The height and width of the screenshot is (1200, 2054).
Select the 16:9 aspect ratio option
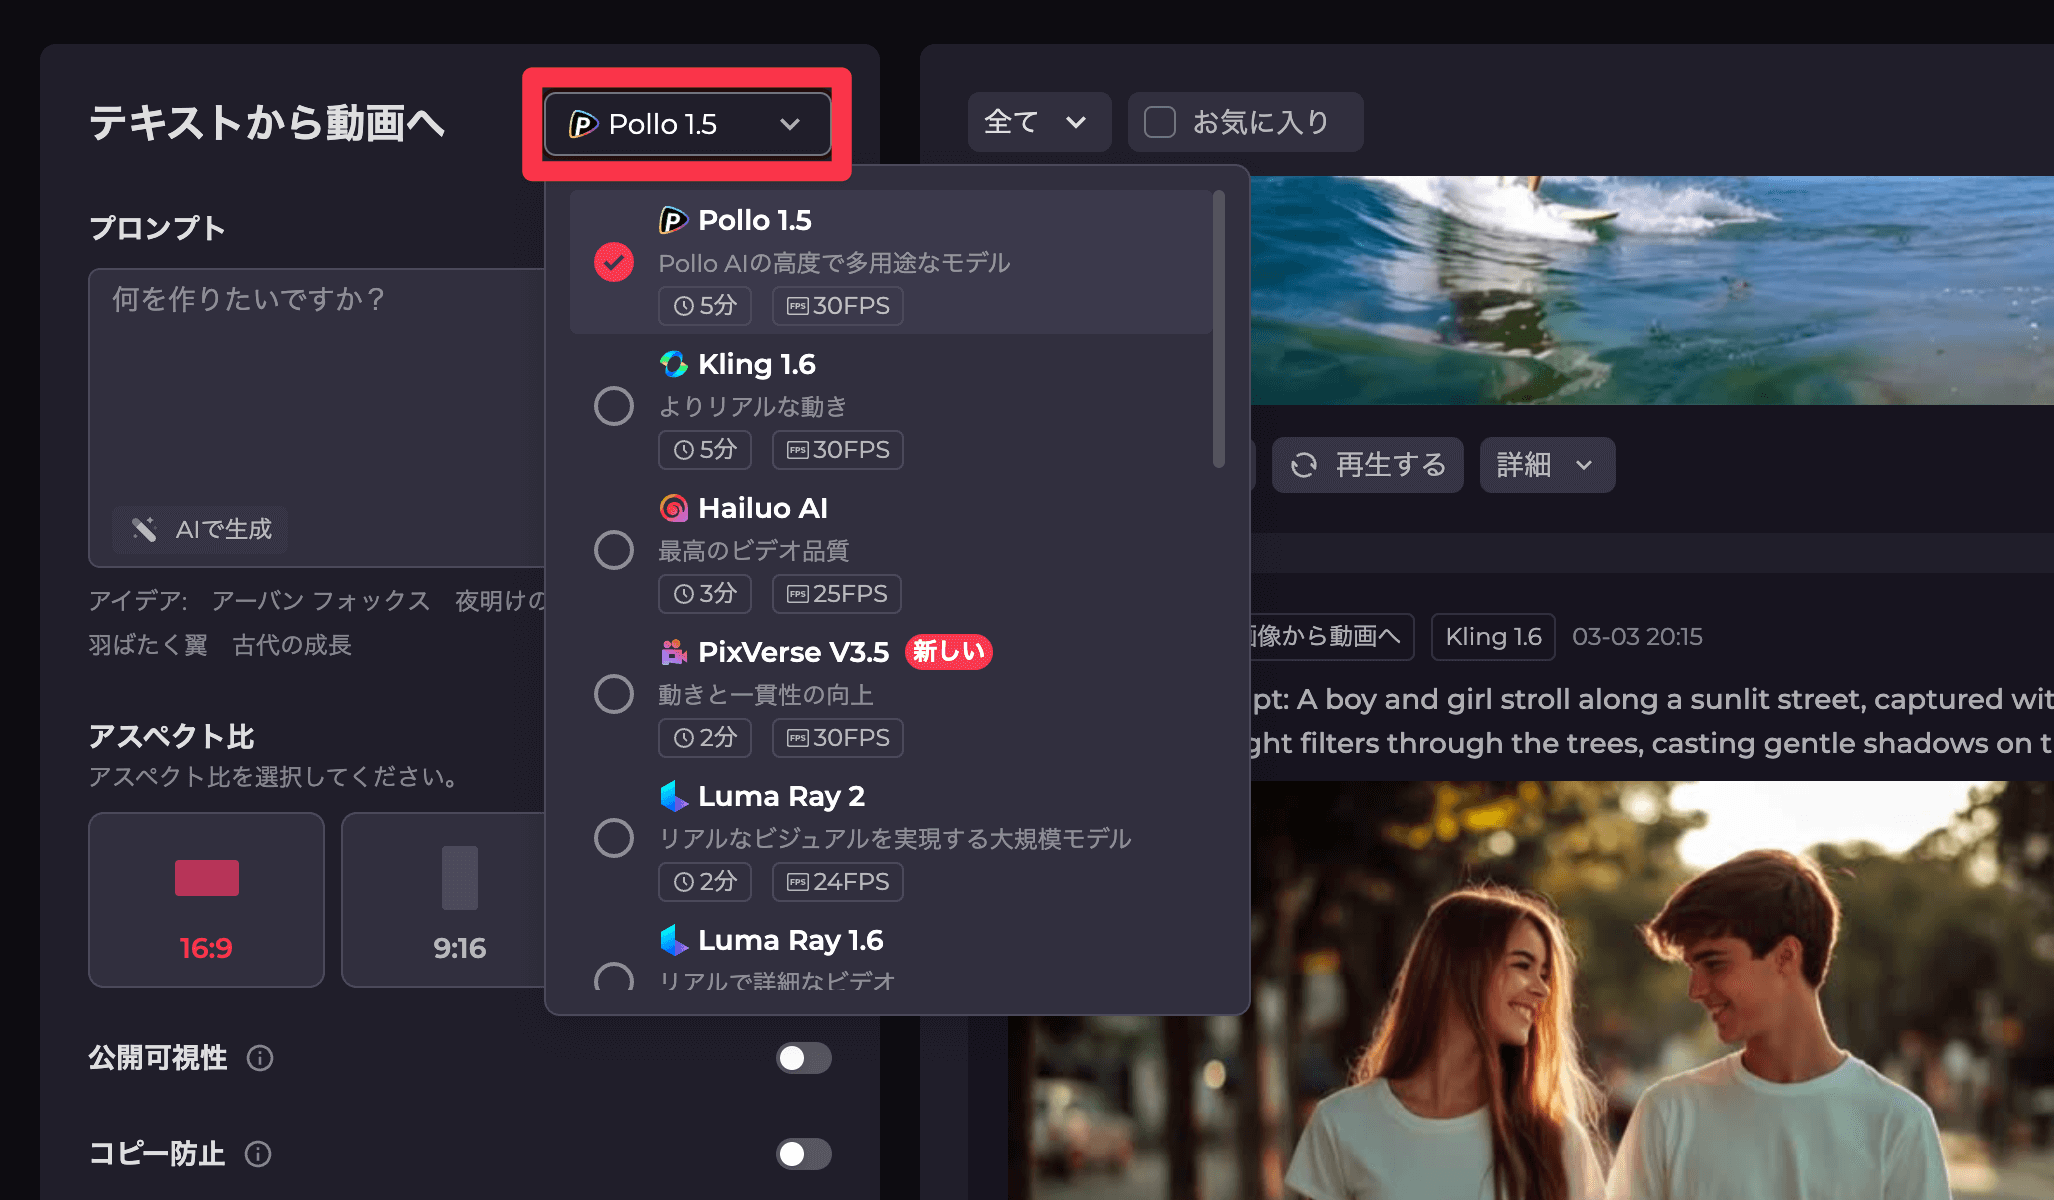206,899
